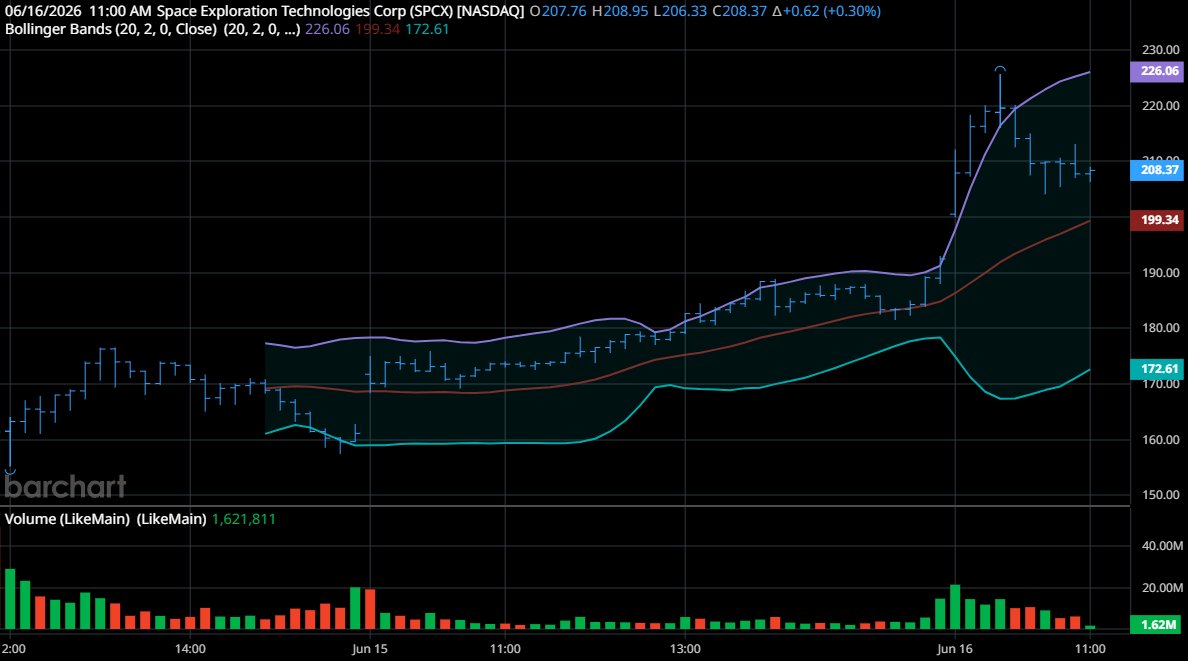Viewport: 1188px width, 661px height.
Task: Click the 180.00 price axis label
Action: (1161, 328)
